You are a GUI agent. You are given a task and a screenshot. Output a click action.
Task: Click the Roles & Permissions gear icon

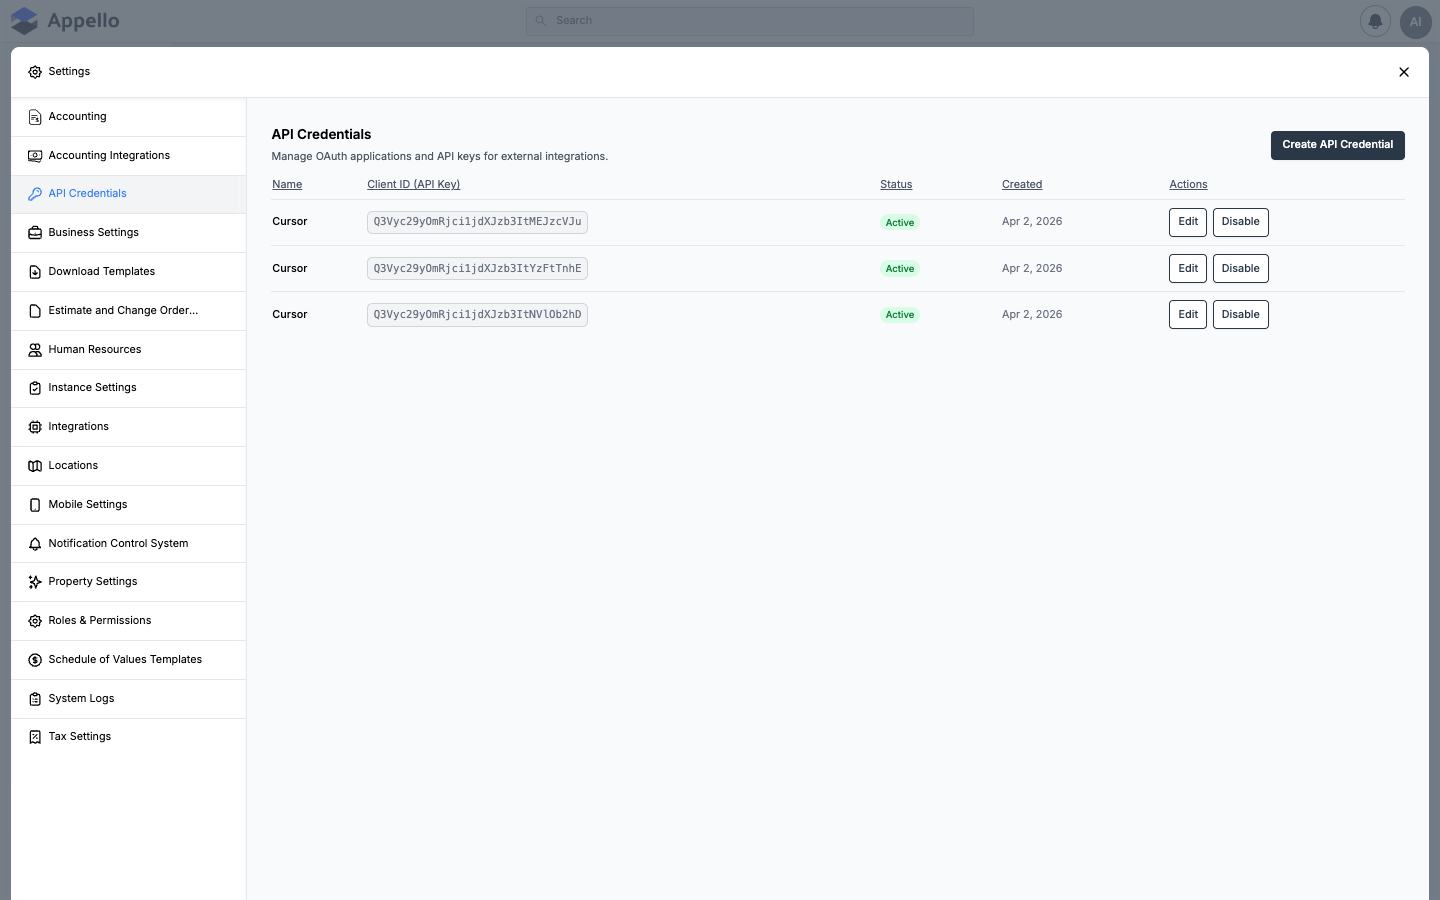tap(35, 621)
